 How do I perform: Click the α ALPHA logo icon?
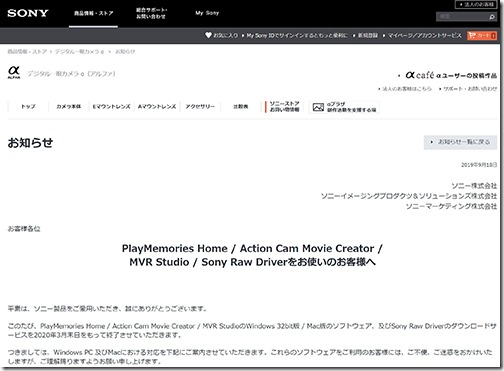click(14, 72)
